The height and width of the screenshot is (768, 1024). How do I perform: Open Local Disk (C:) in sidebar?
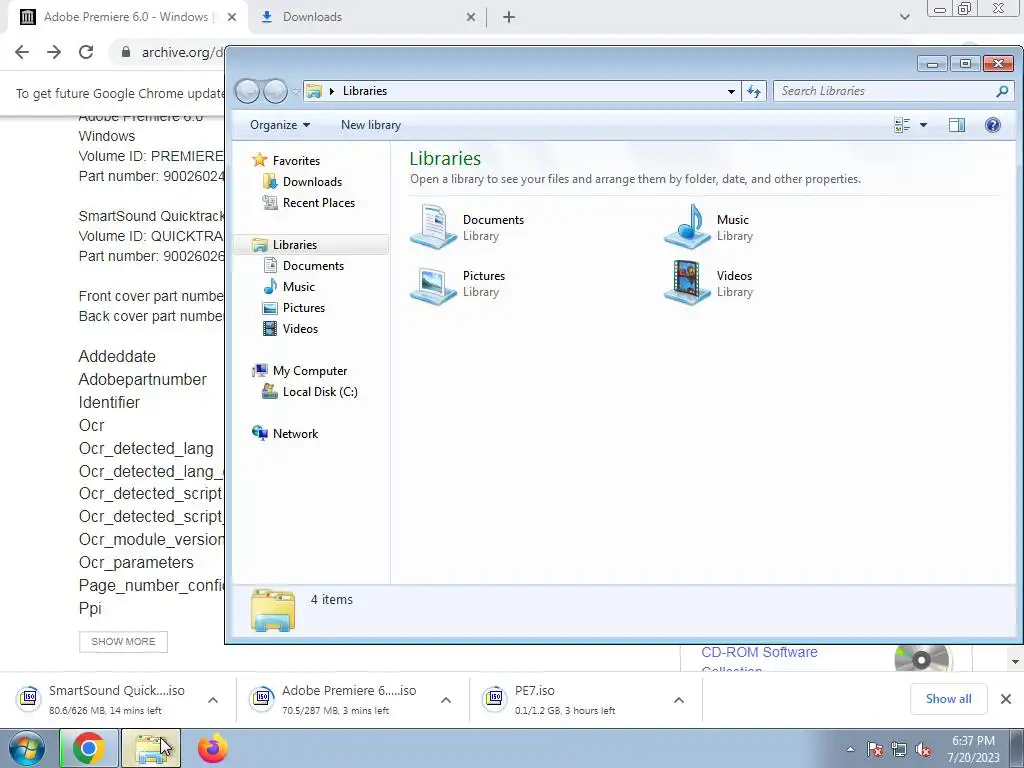(320, 392)
